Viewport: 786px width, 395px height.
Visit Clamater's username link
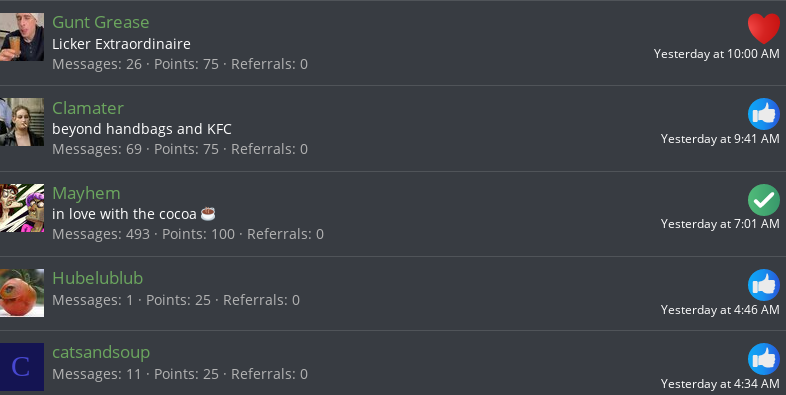[x=88, y=108]
